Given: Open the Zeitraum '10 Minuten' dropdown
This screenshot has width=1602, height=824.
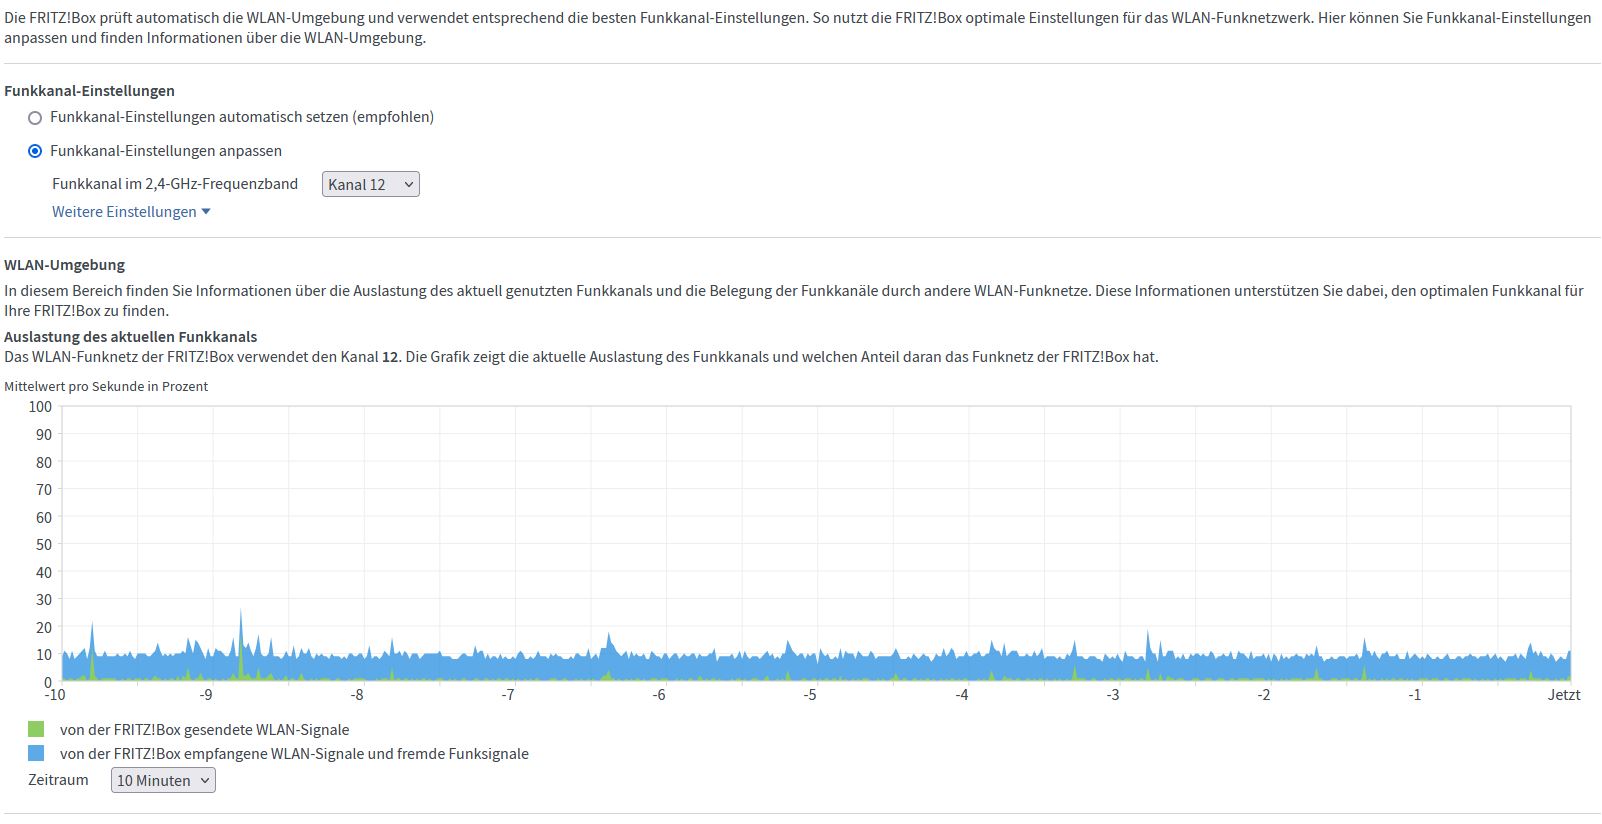Looking at the screenshot, I should point(163,780).
